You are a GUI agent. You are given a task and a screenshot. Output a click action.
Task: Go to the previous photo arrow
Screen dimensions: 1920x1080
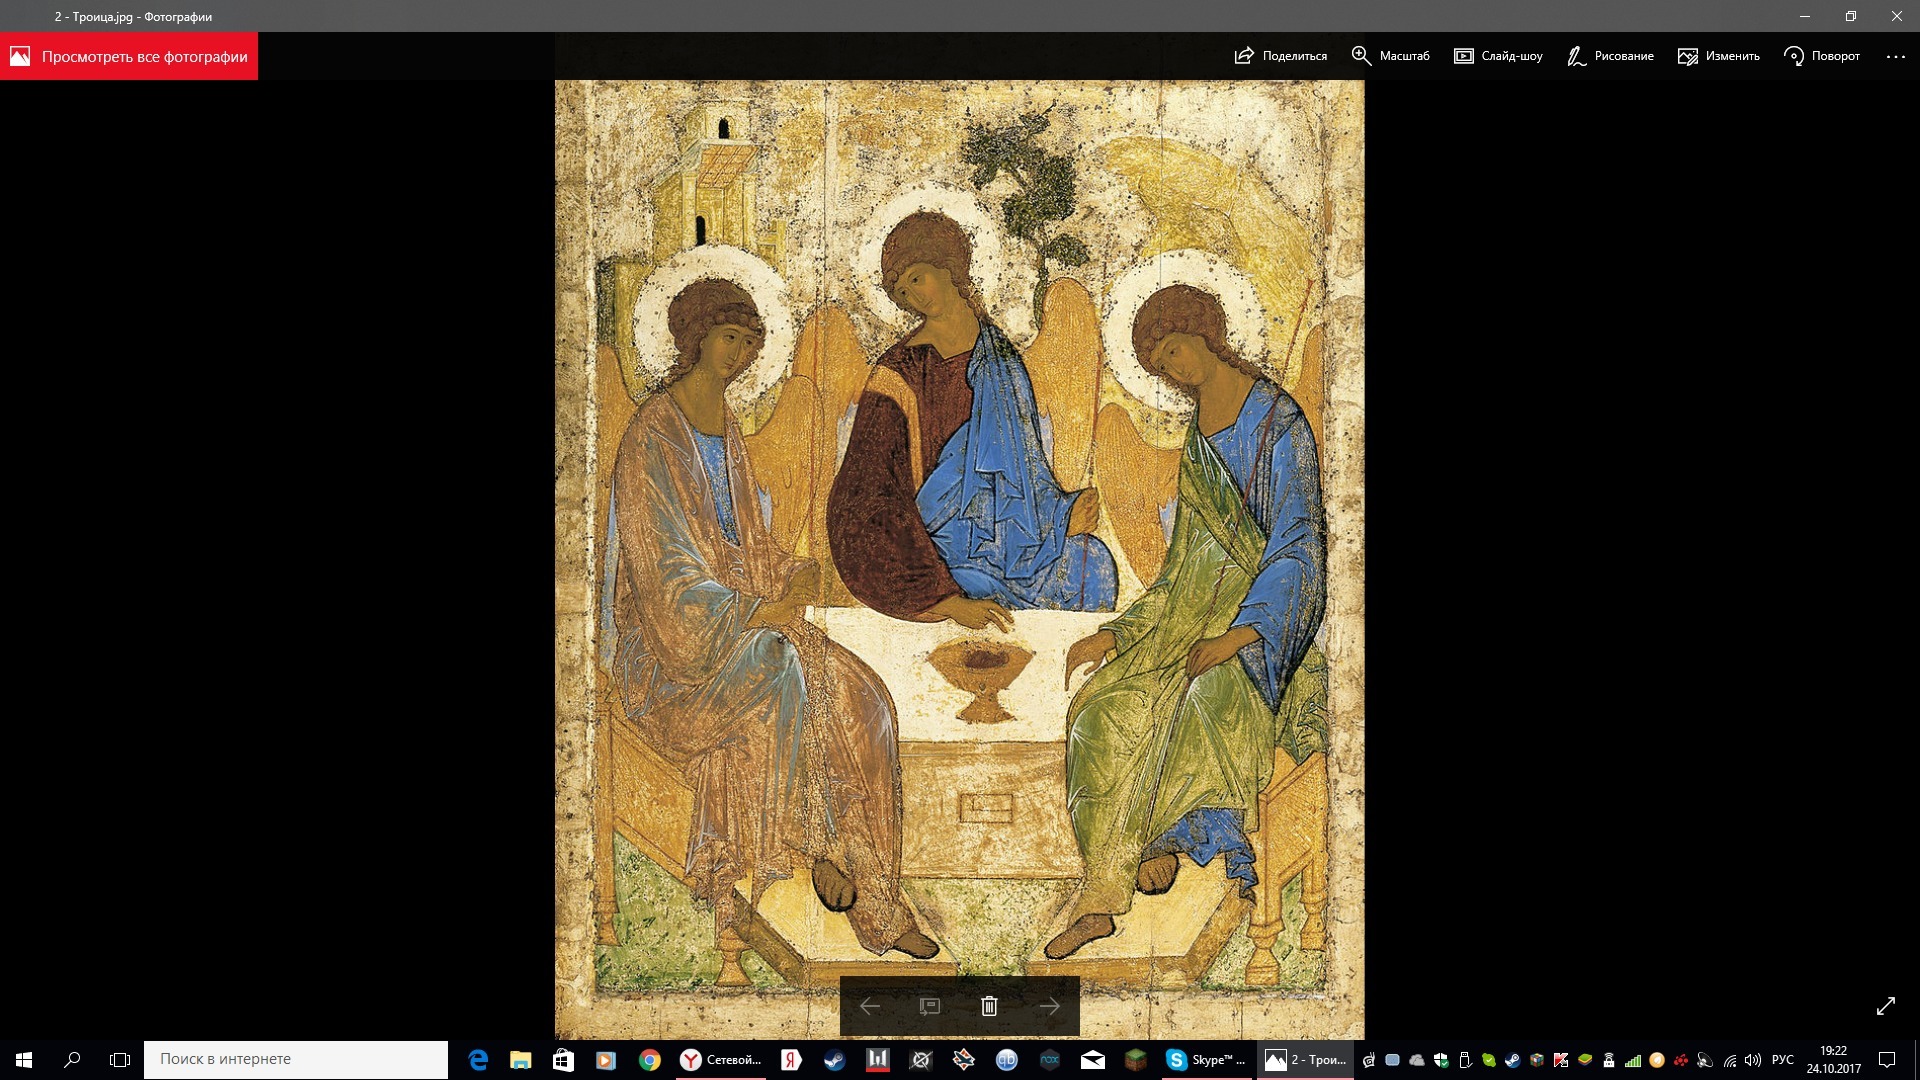(x=870, y=1006)
